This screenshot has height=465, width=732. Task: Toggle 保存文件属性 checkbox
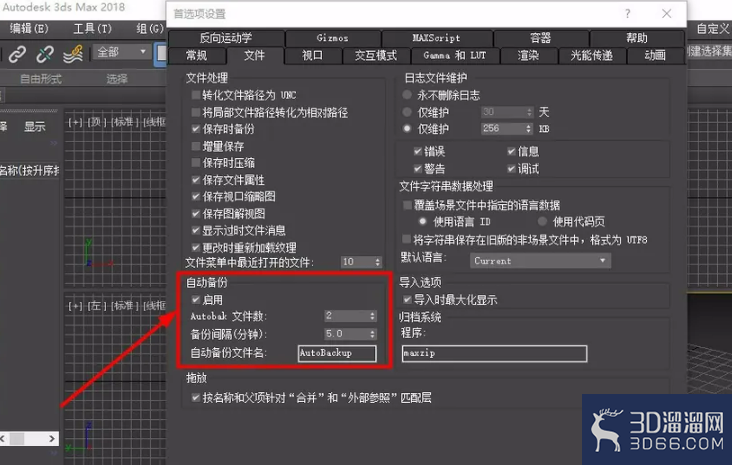coord(196,180)
